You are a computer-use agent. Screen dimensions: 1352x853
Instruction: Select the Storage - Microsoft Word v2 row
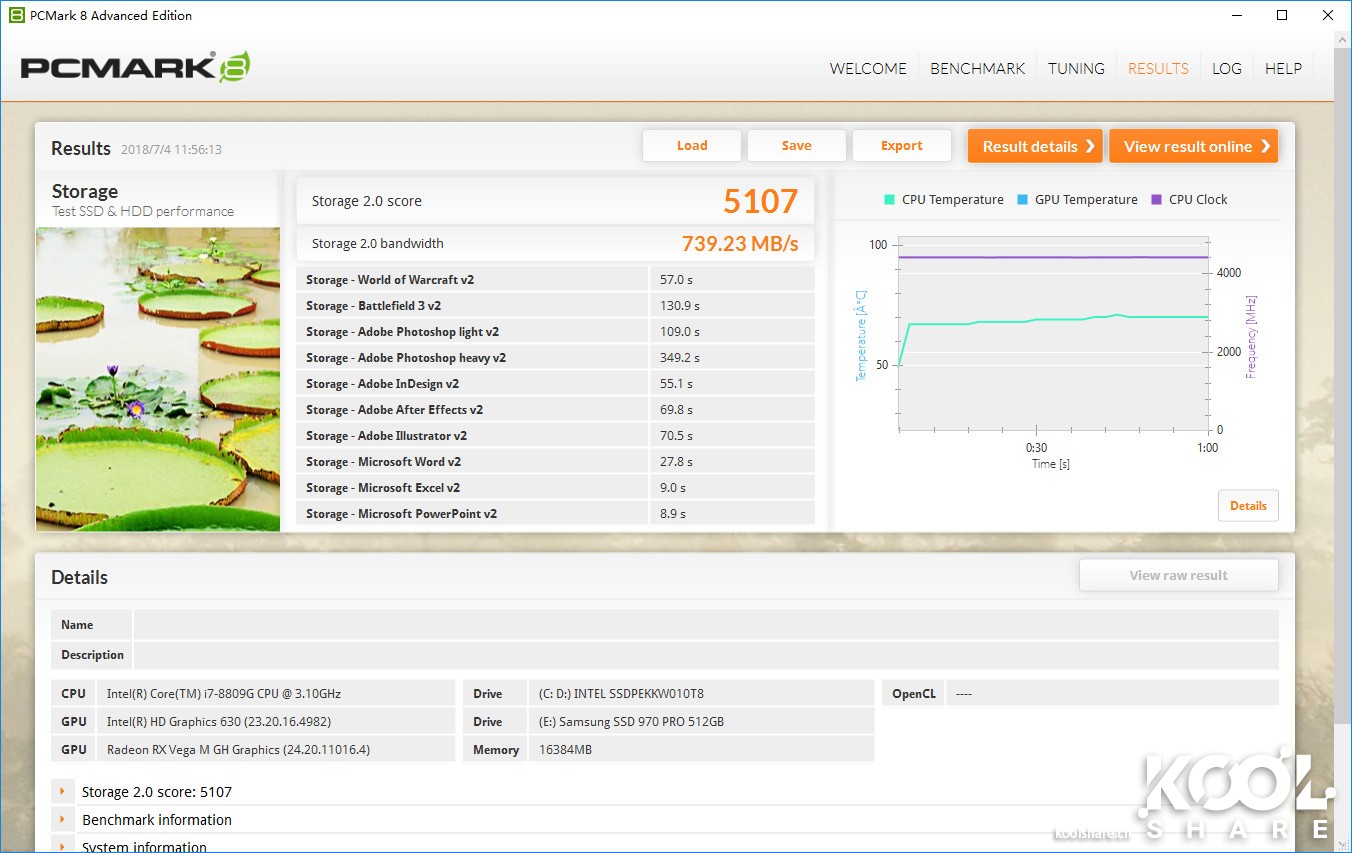point(555,462)
